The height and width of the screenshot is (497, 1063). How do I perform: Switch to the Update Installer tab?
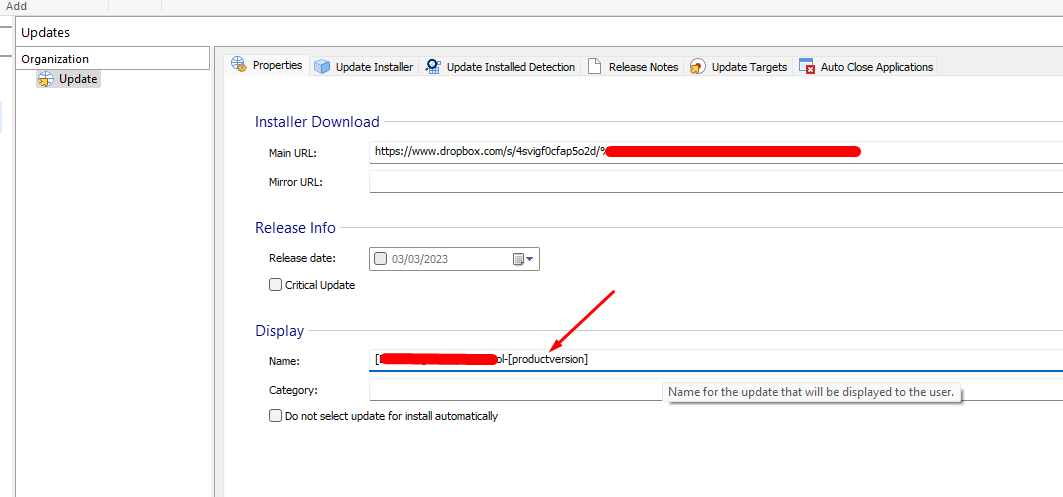[x=374, y=67]
